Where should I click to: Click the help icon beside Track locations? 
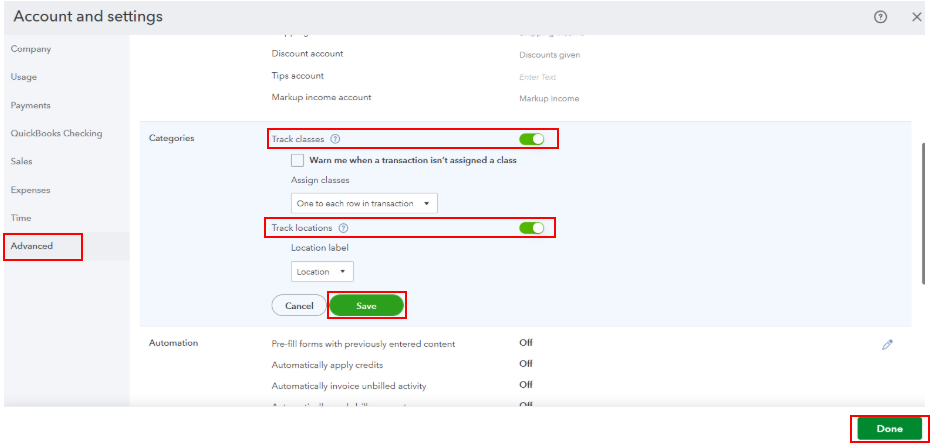point(343,229)
